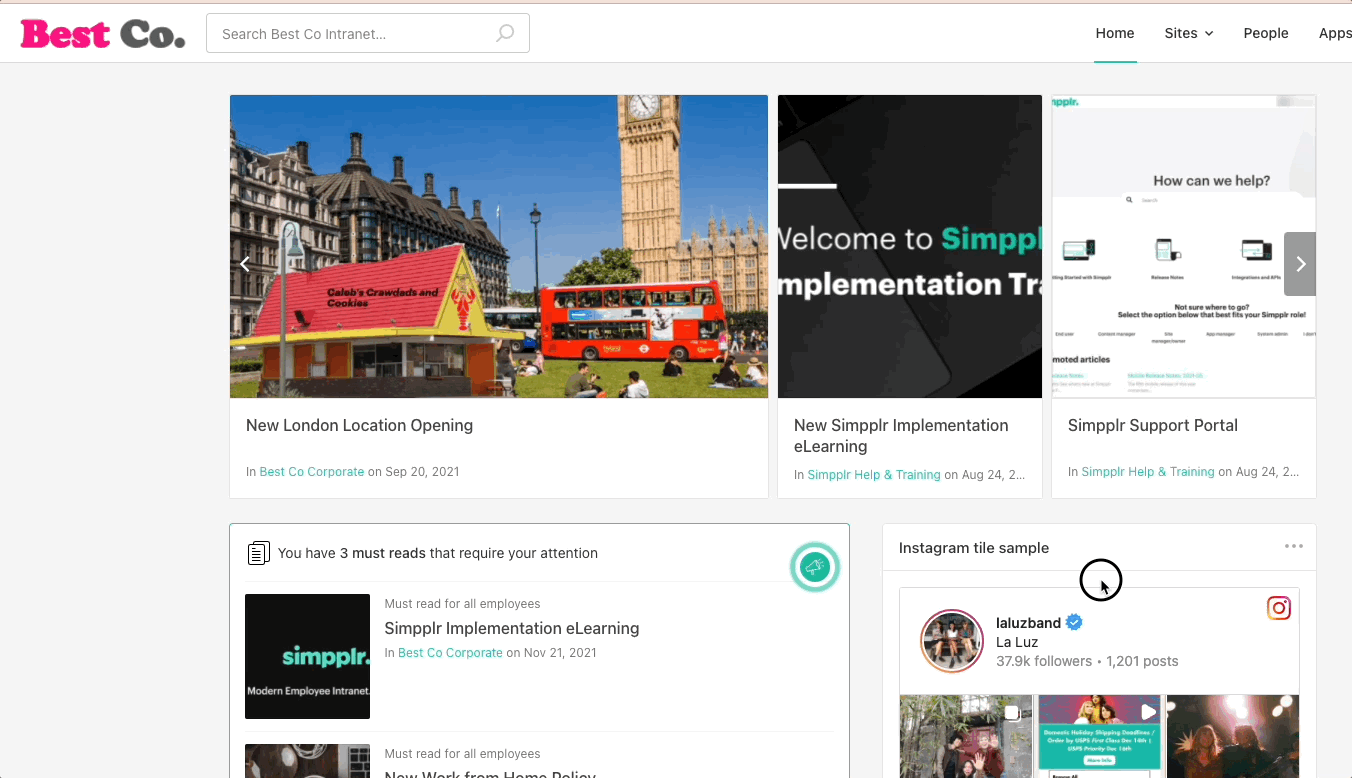
Task: Click the teal megaphone announcement icon
Action: click(x=815, y=567)
